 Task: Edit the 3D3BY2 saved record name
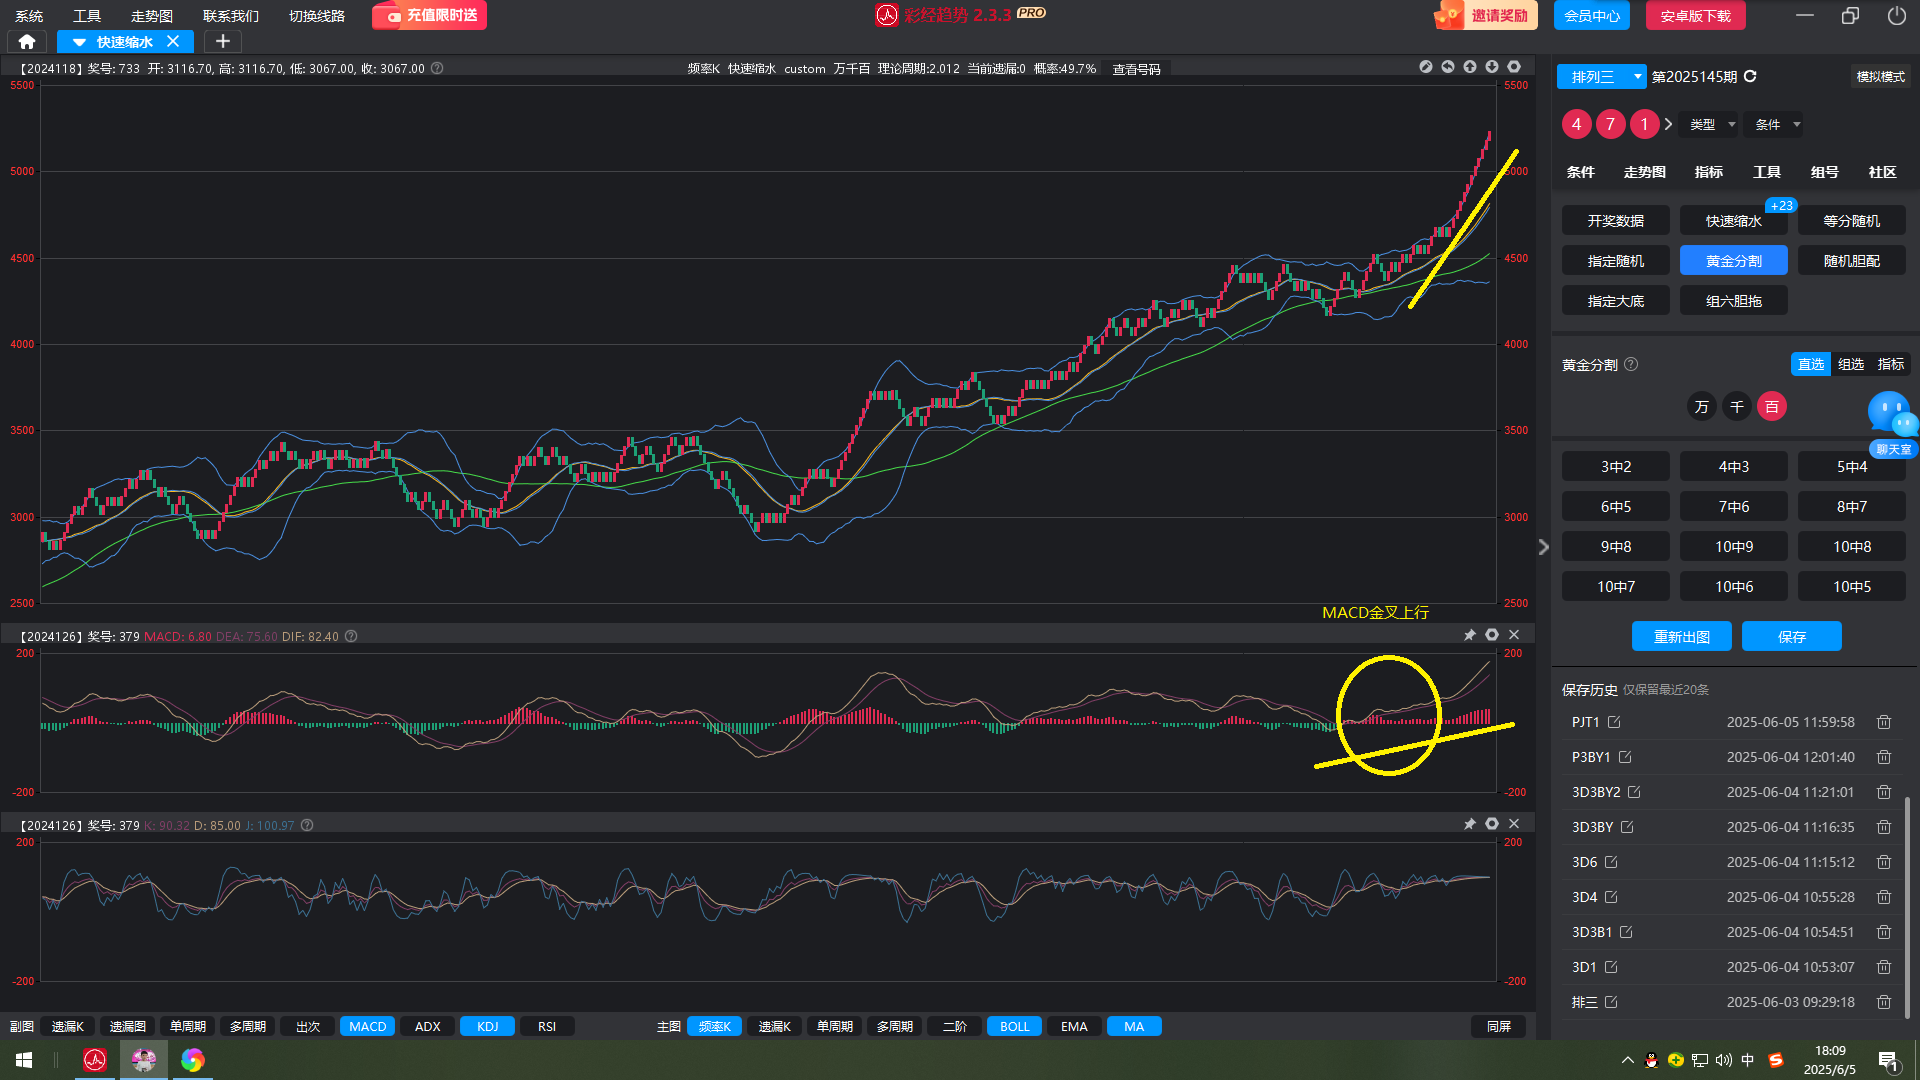1634,792
